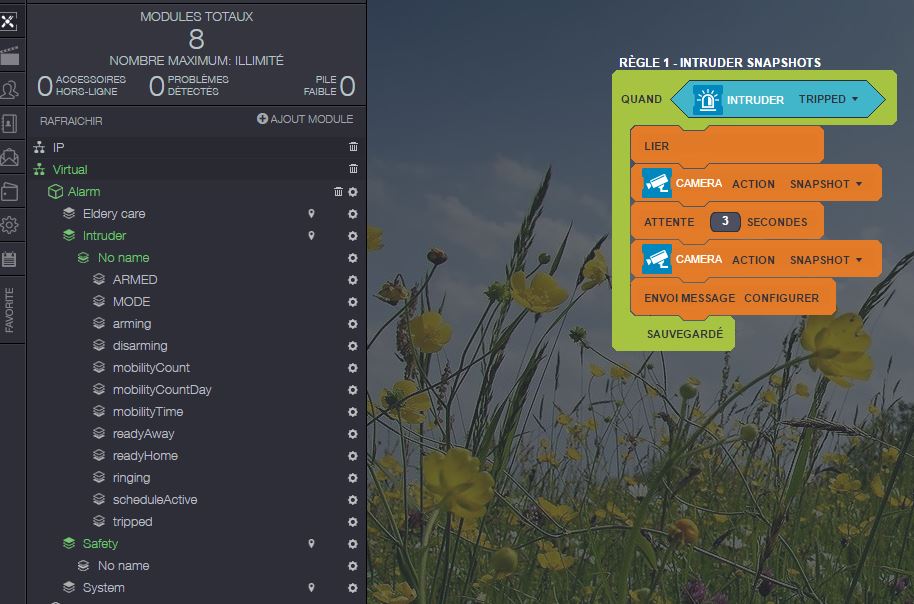Click the first Camera block icon
Screen dimensions: 914x604
pos(657,183)
